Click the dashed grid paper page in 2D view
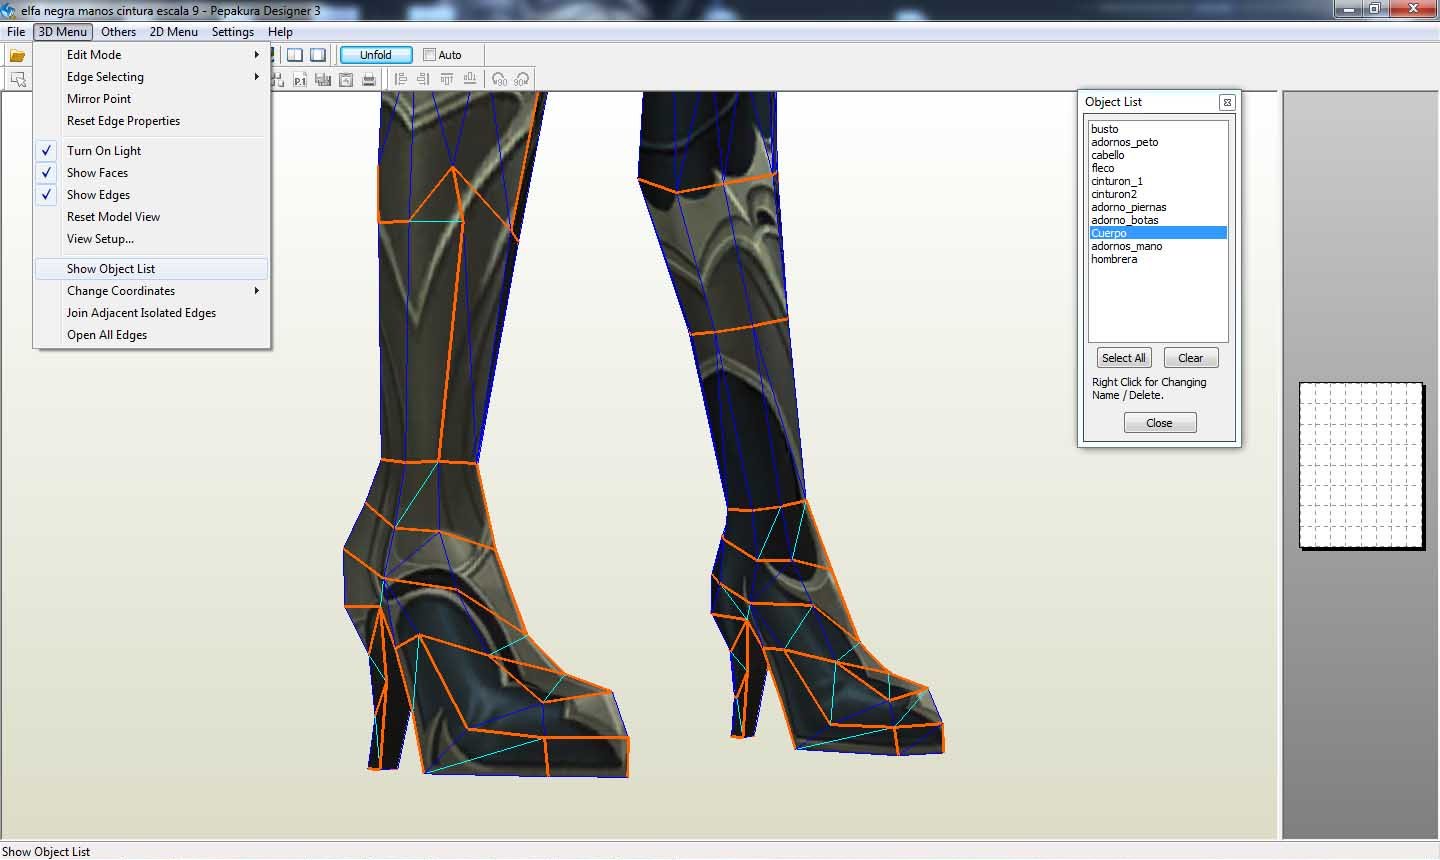Viewport: 1440px width, 860px height. click(x=1361, y=465)
